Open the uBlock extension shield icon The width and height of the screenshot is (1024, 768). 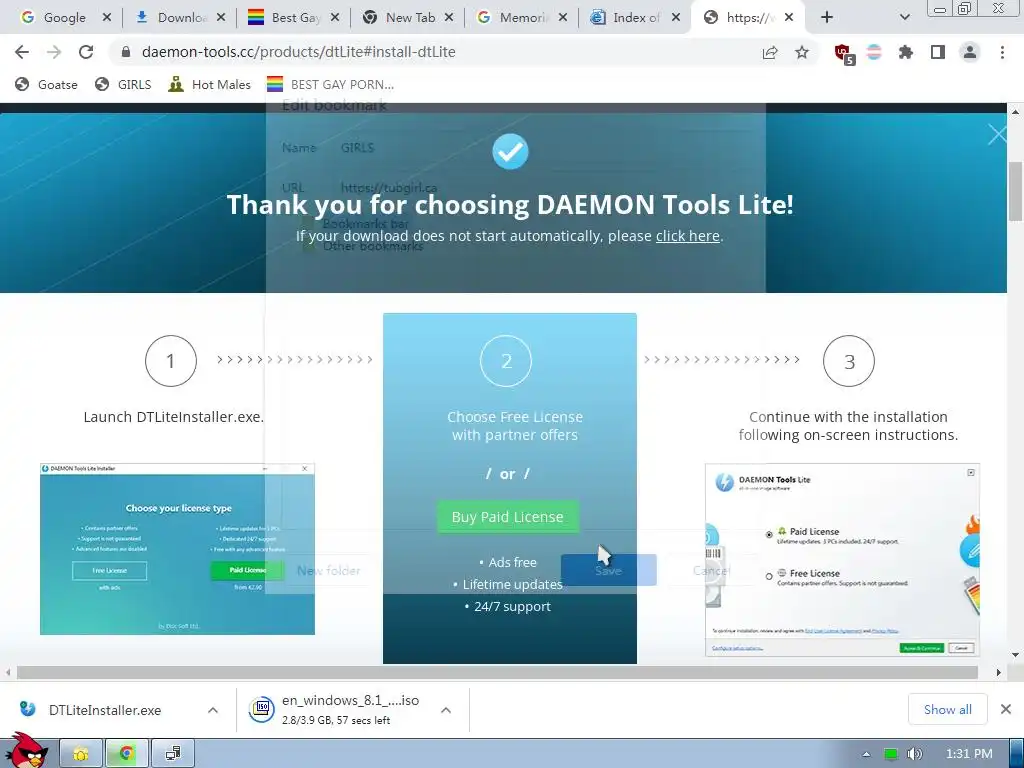tap(843, 53)
